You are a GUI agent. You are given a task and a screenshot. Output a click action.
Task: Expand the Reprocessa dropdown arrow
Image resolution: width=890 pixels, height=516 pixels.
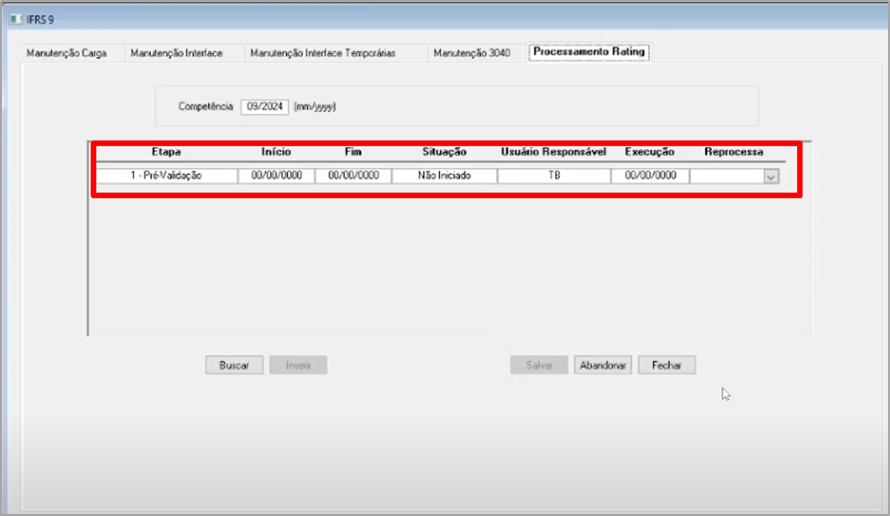(x=771, y=177)
